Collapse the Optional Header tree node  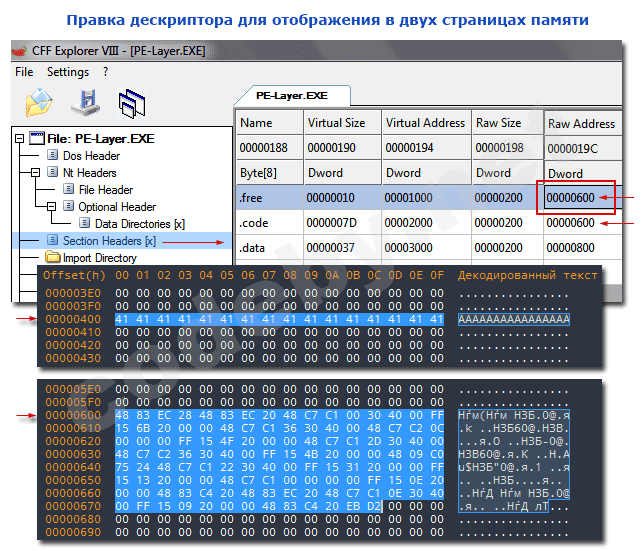(52, 206)
